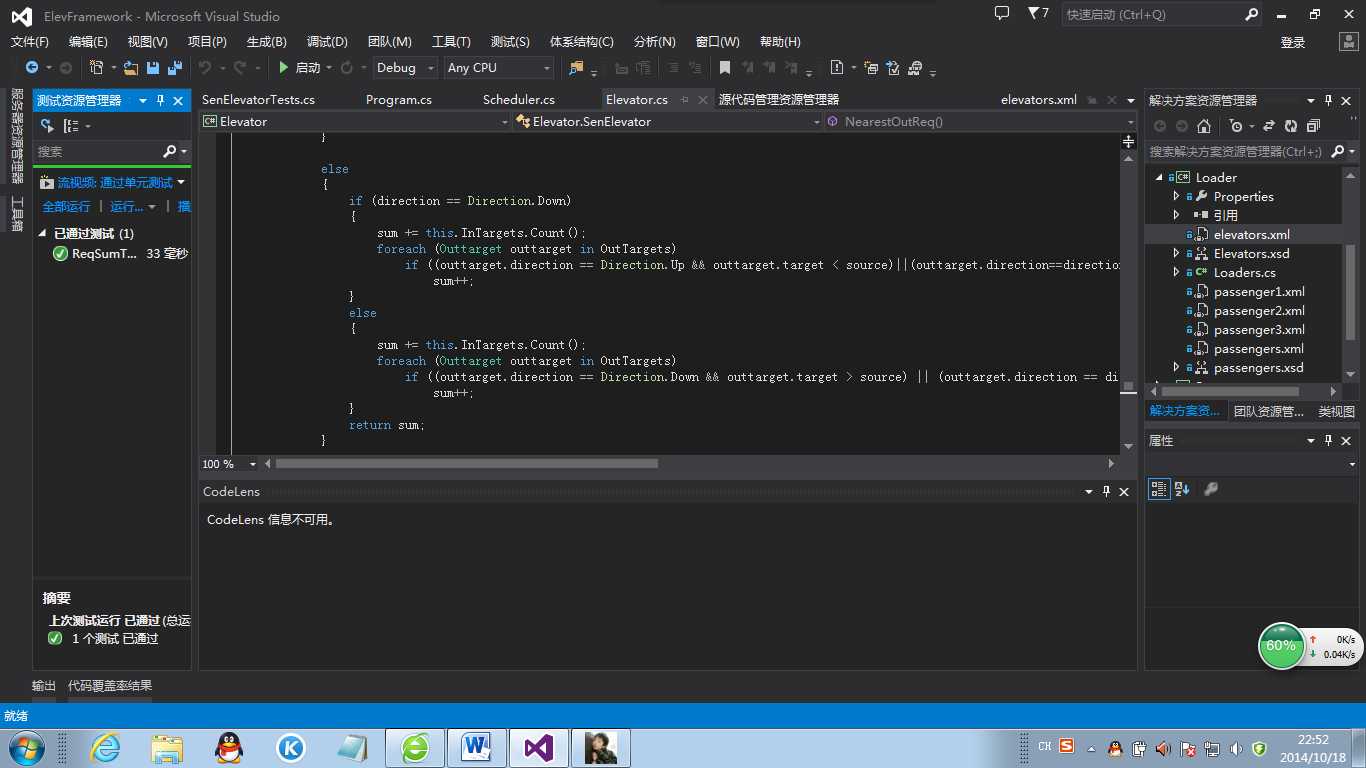This screenshot has width=1366, height=768.
Task: Click the notifications flag showing 7
Action: [1038, 14]
